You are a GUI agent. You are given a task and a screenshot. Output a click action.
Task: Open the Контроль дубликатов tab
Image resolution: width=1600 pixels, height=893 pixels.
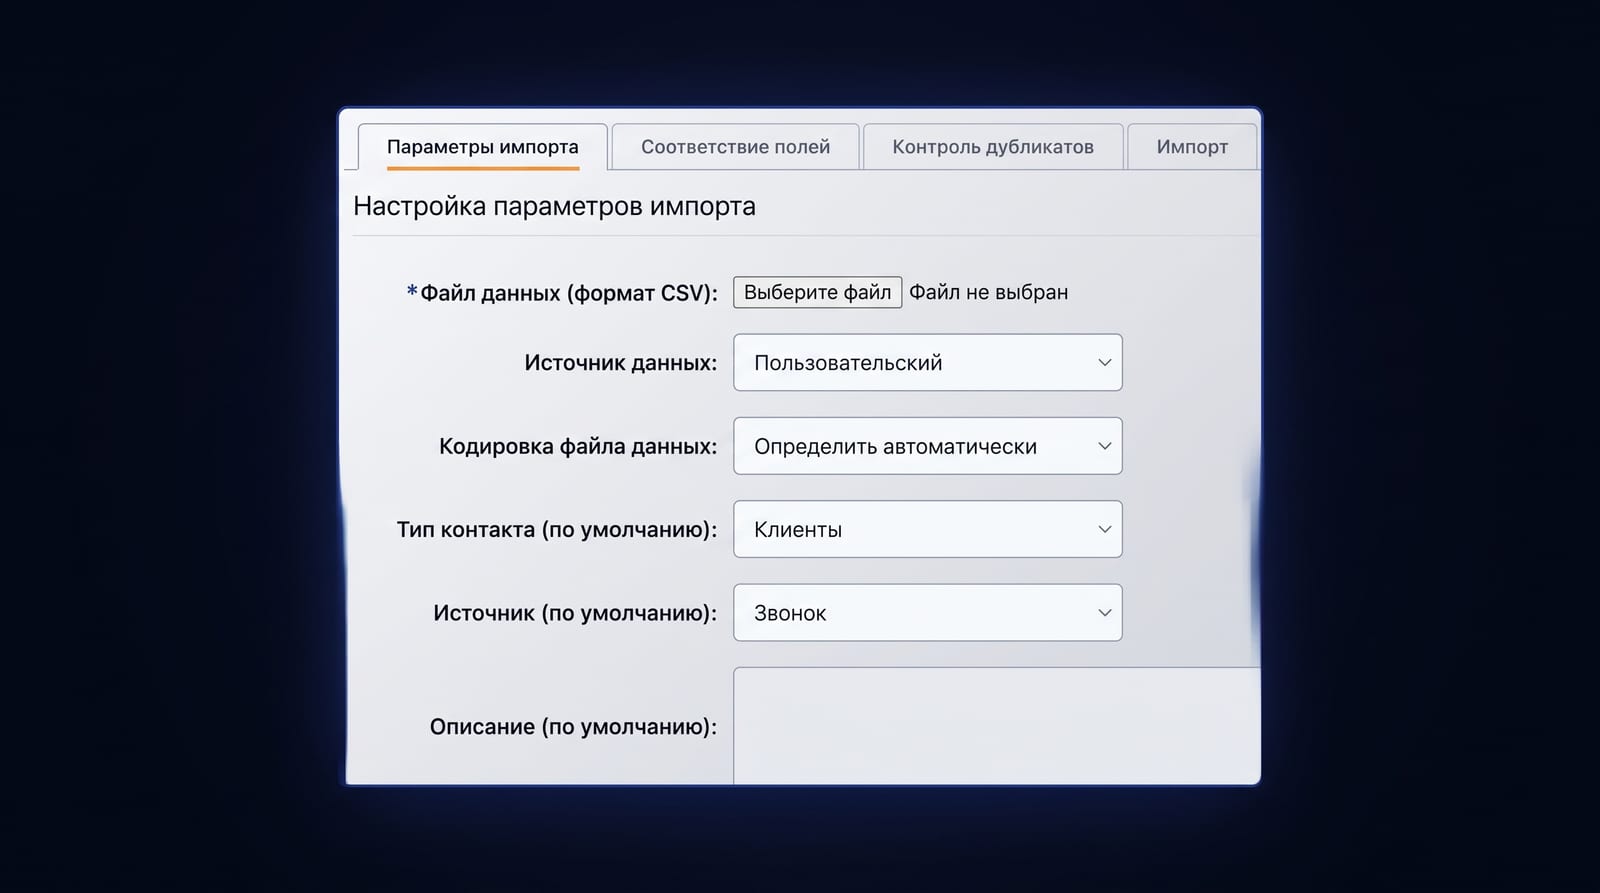click(x=993, y=147)
